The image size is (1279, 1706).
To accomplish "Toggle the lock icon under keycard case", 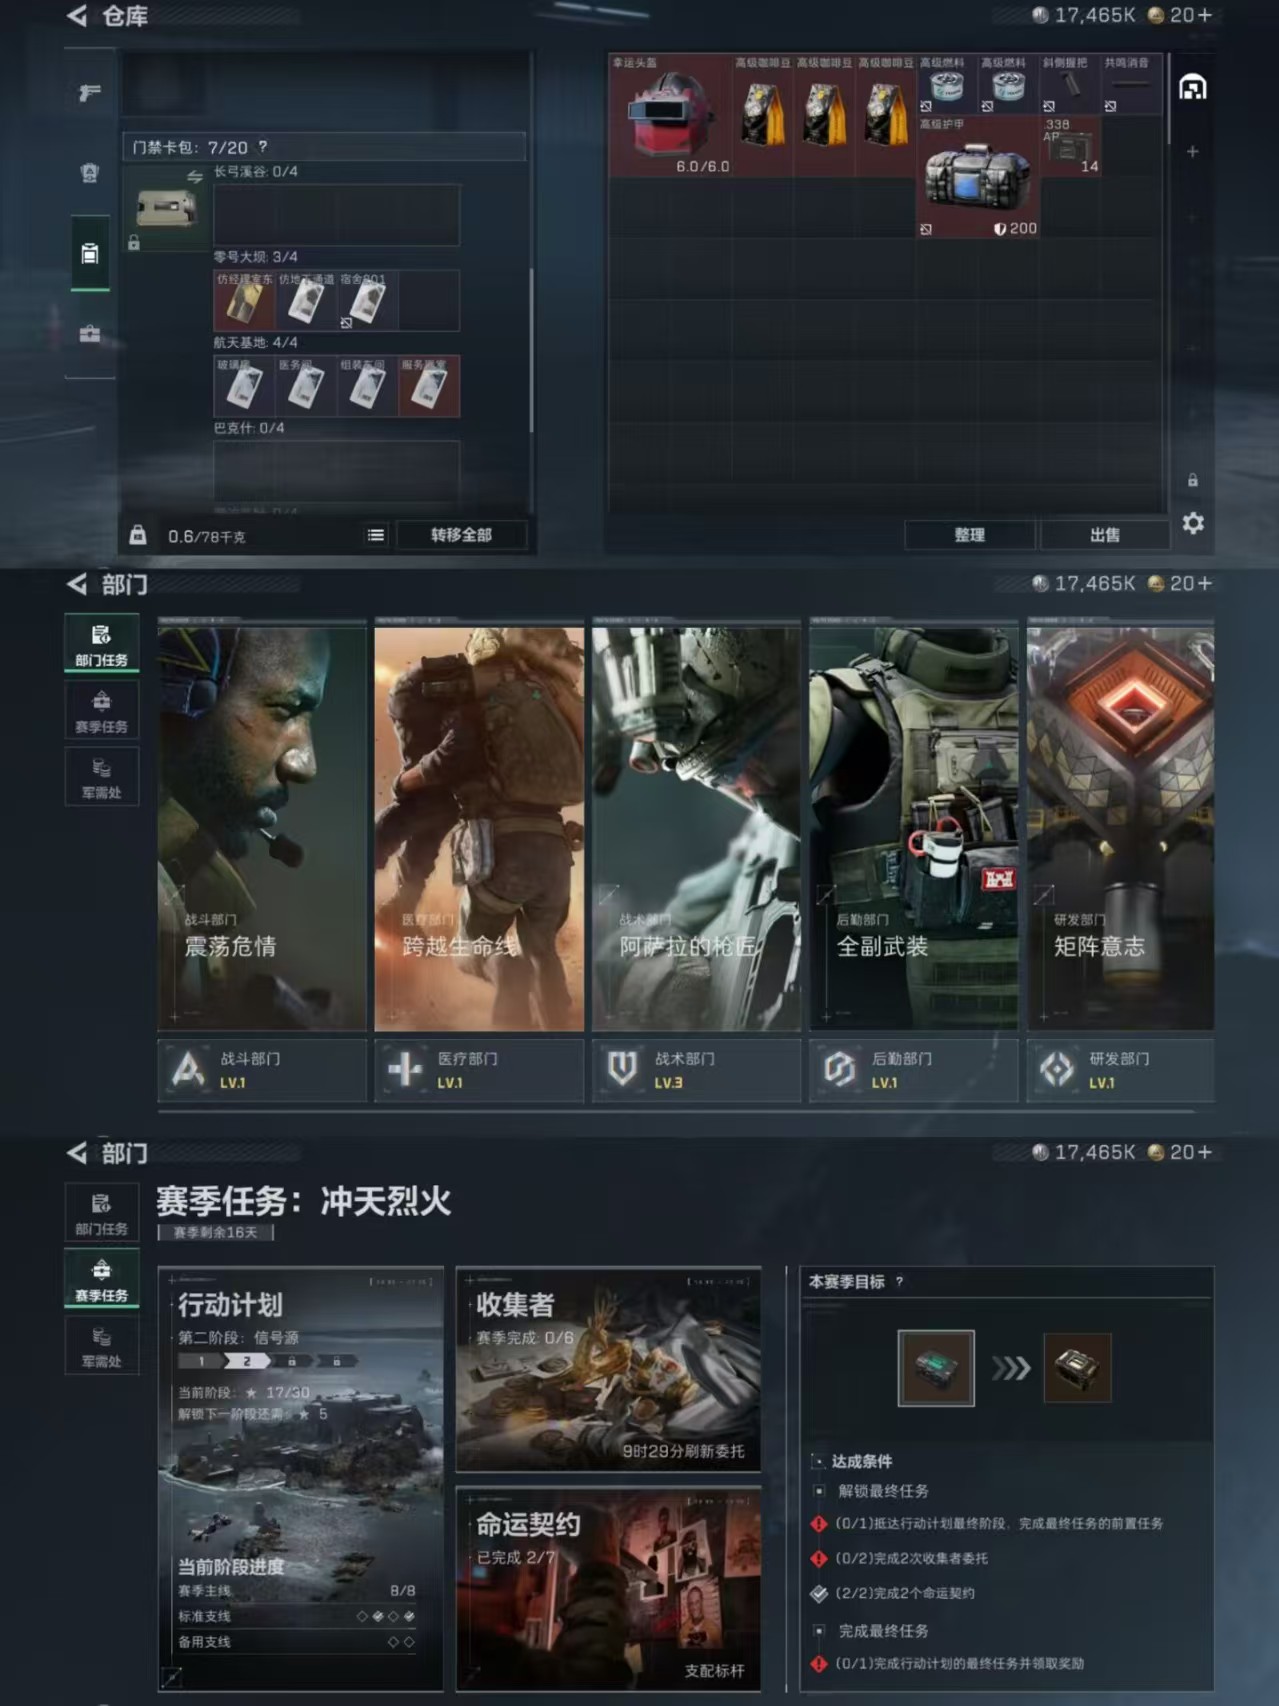I will tap(134, 243).
